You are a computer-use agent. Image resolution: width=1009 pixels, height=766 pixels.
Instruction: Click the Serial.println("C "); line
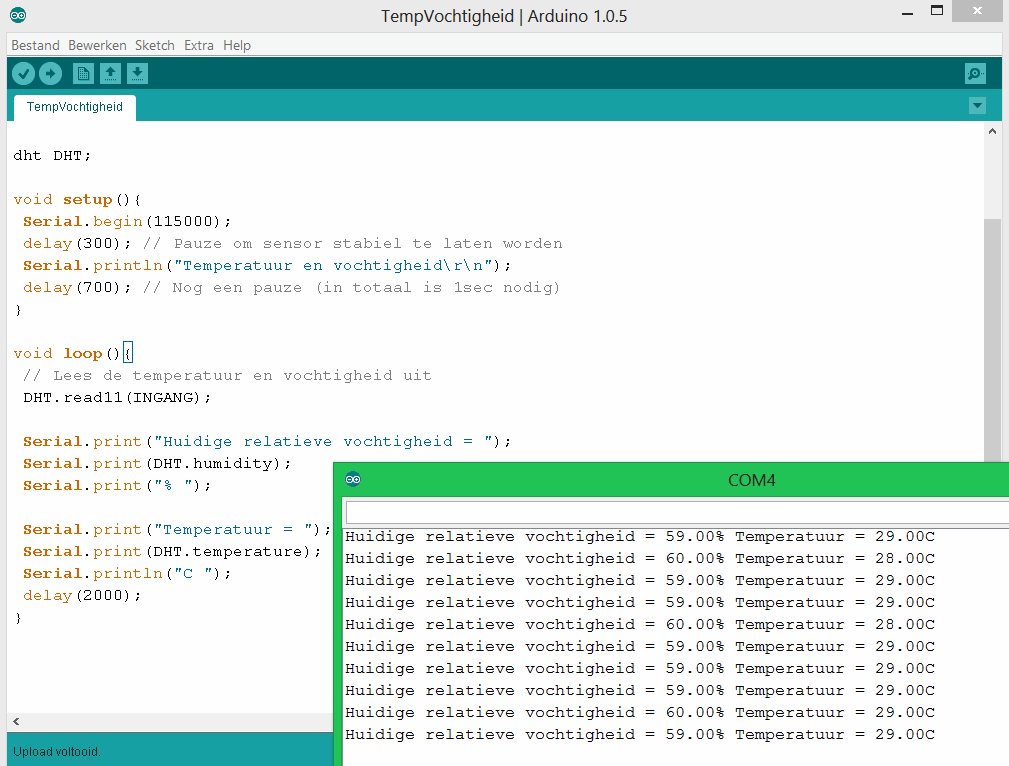click(x=127, y=574)
